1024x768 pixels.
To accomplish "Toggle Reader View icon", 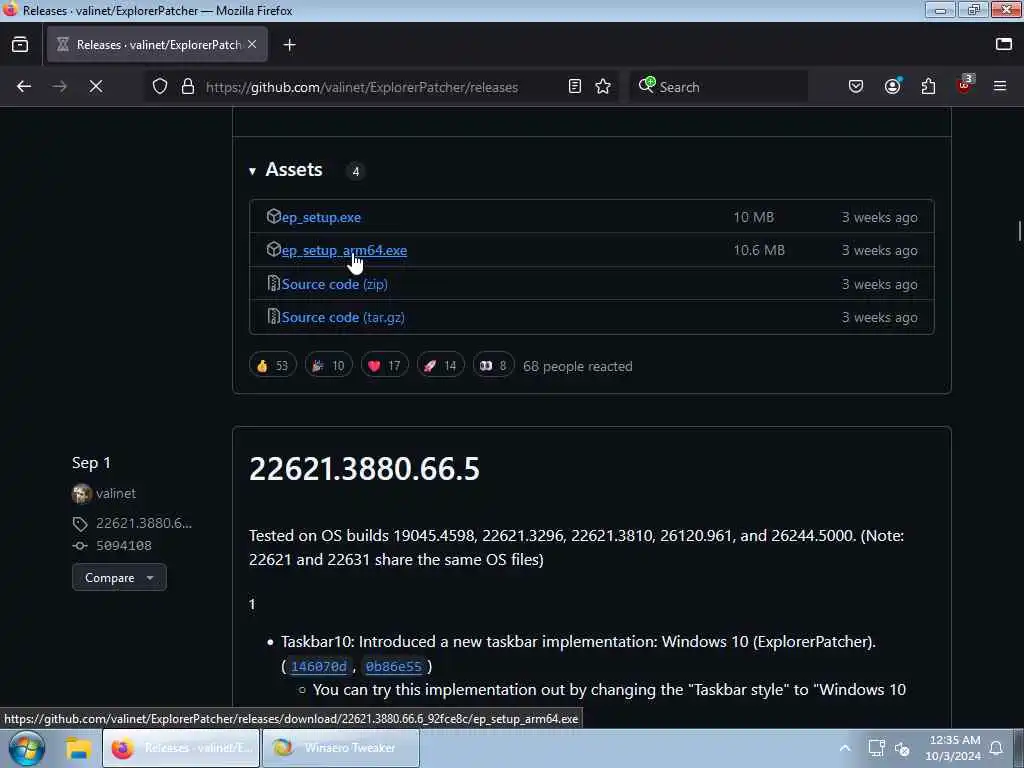I will (x=575, y=86).
